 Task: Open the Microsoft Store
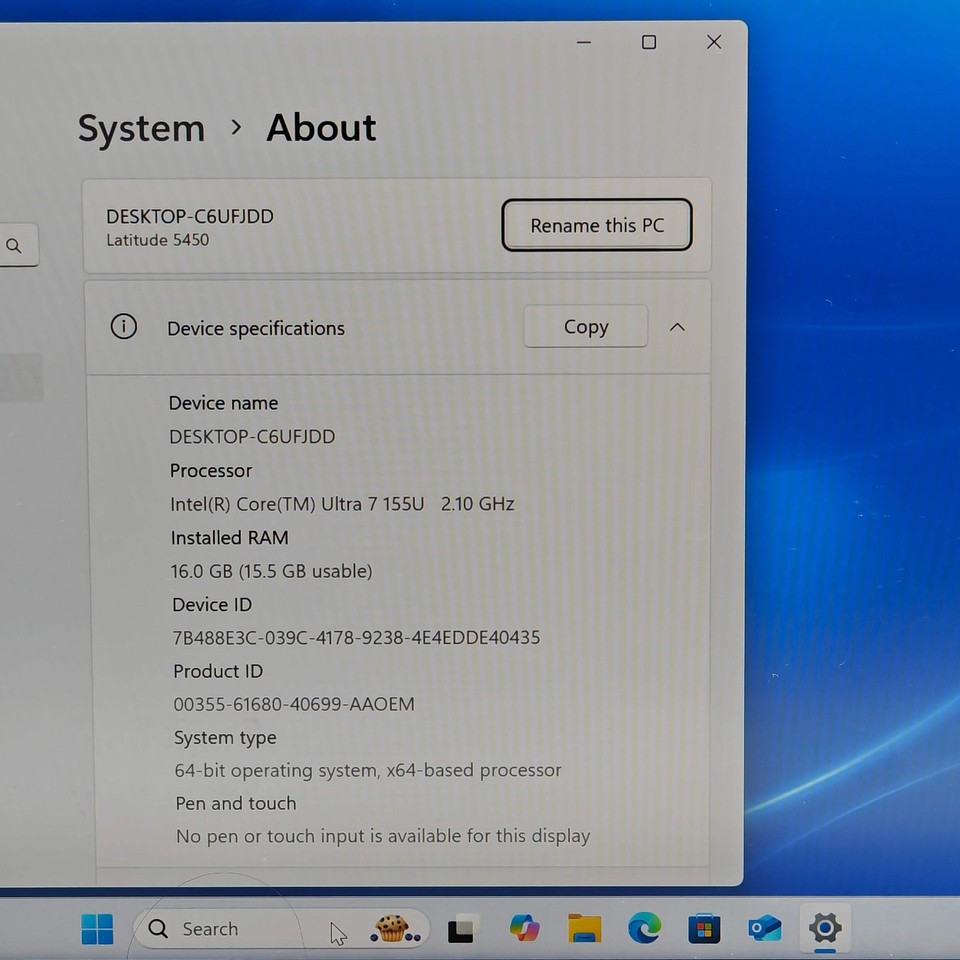704,929
